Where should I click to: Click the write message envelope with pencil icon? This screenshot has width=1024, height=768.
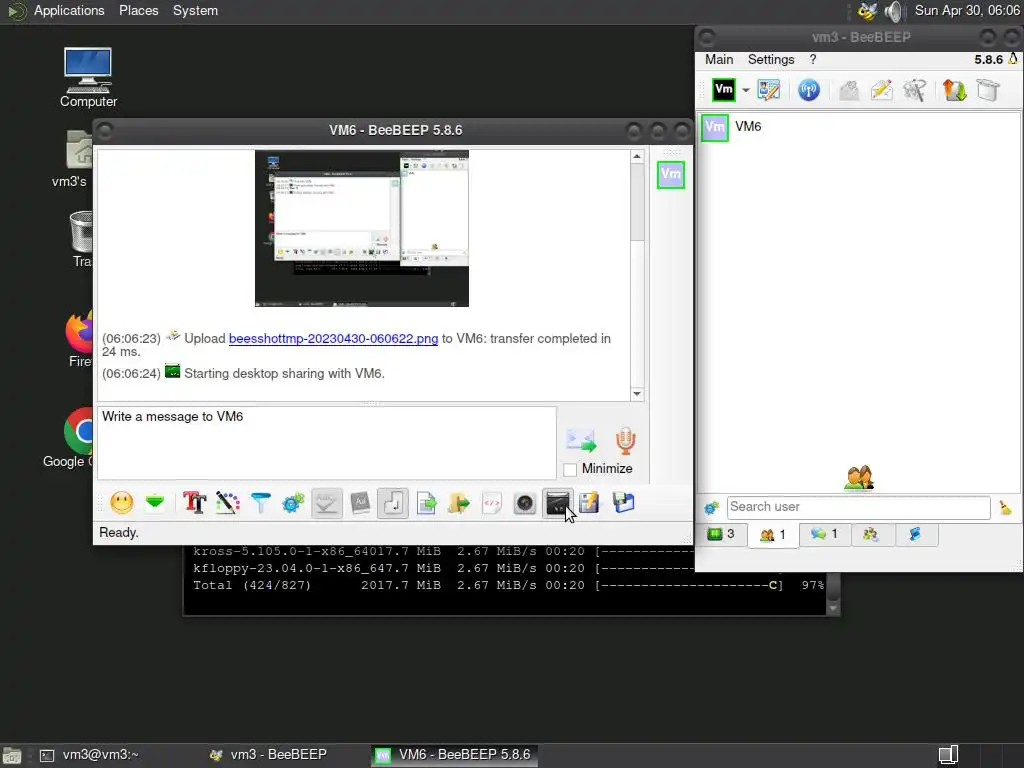[882, 89]
